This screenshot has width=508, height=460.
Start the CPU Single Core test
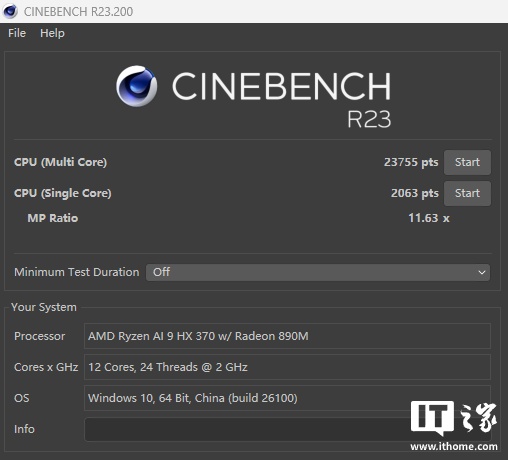[467, 193]
